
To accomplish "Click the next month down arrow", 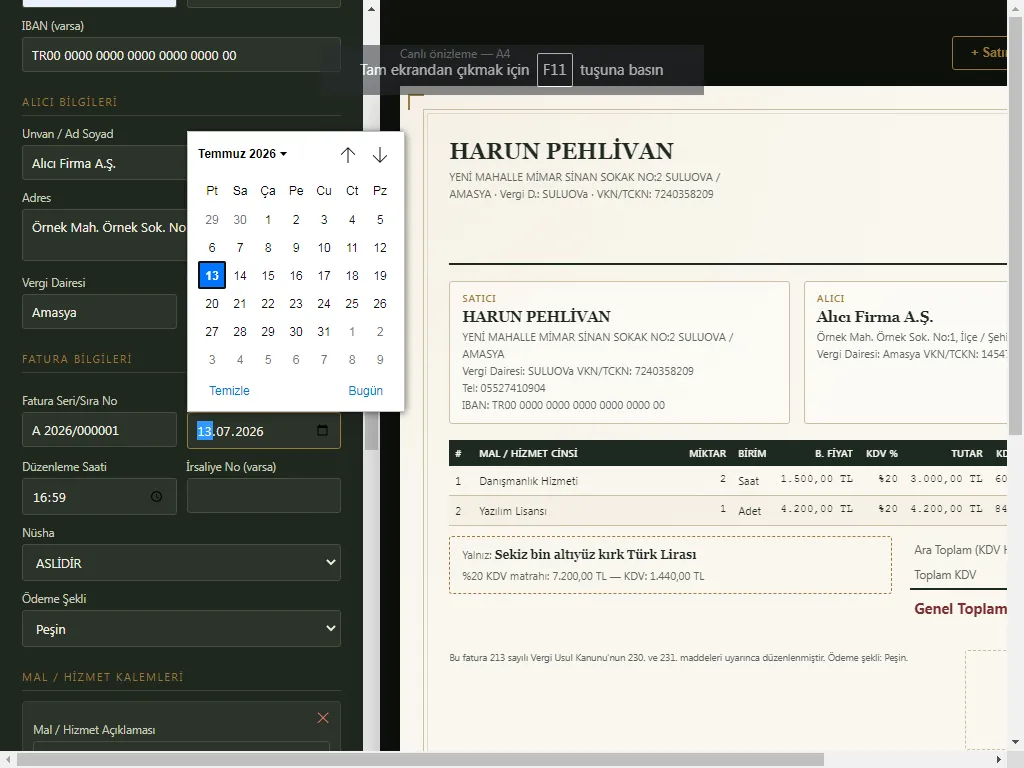I will point(379,155).
